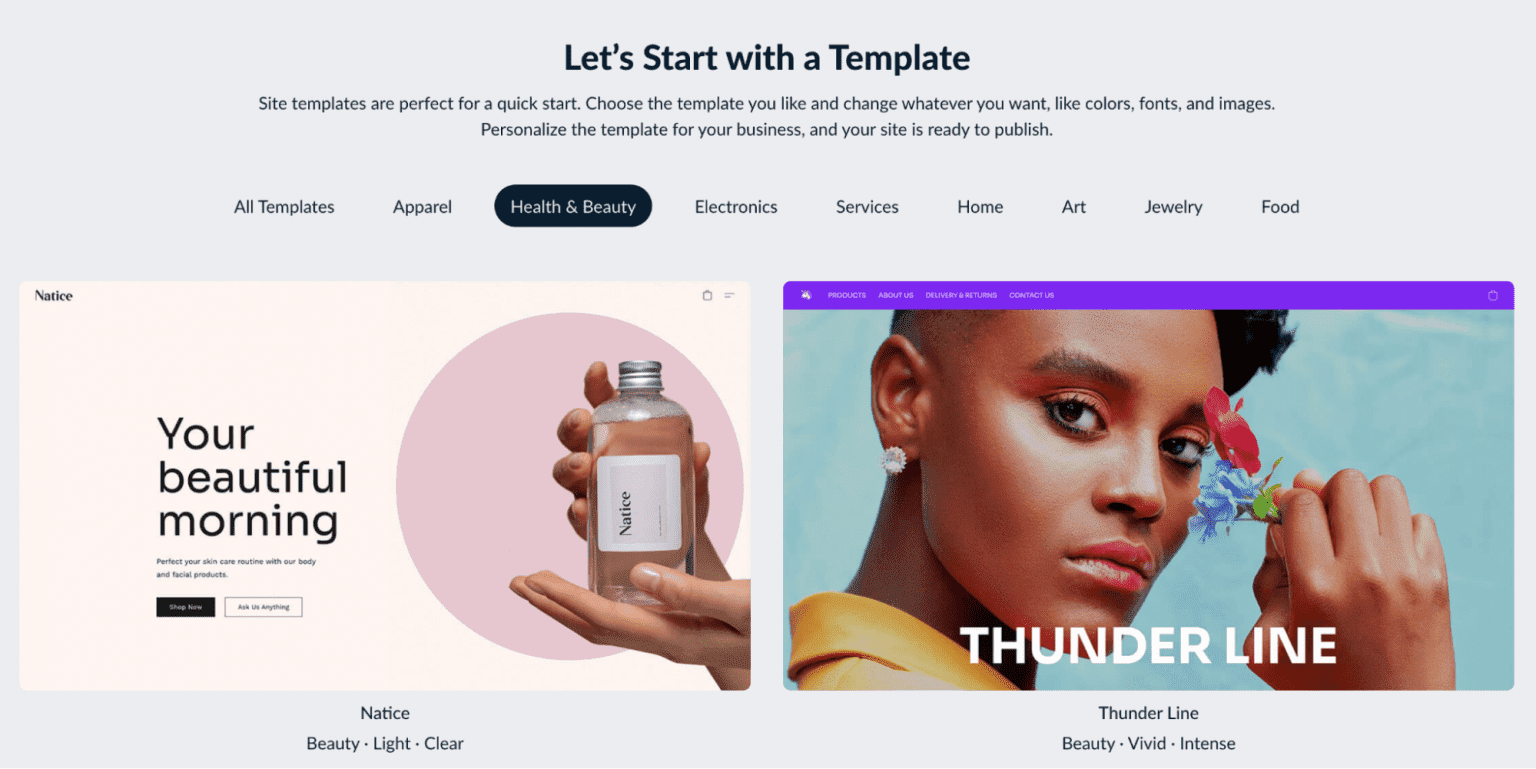Switch to the Home templates tab

(980, 207)
